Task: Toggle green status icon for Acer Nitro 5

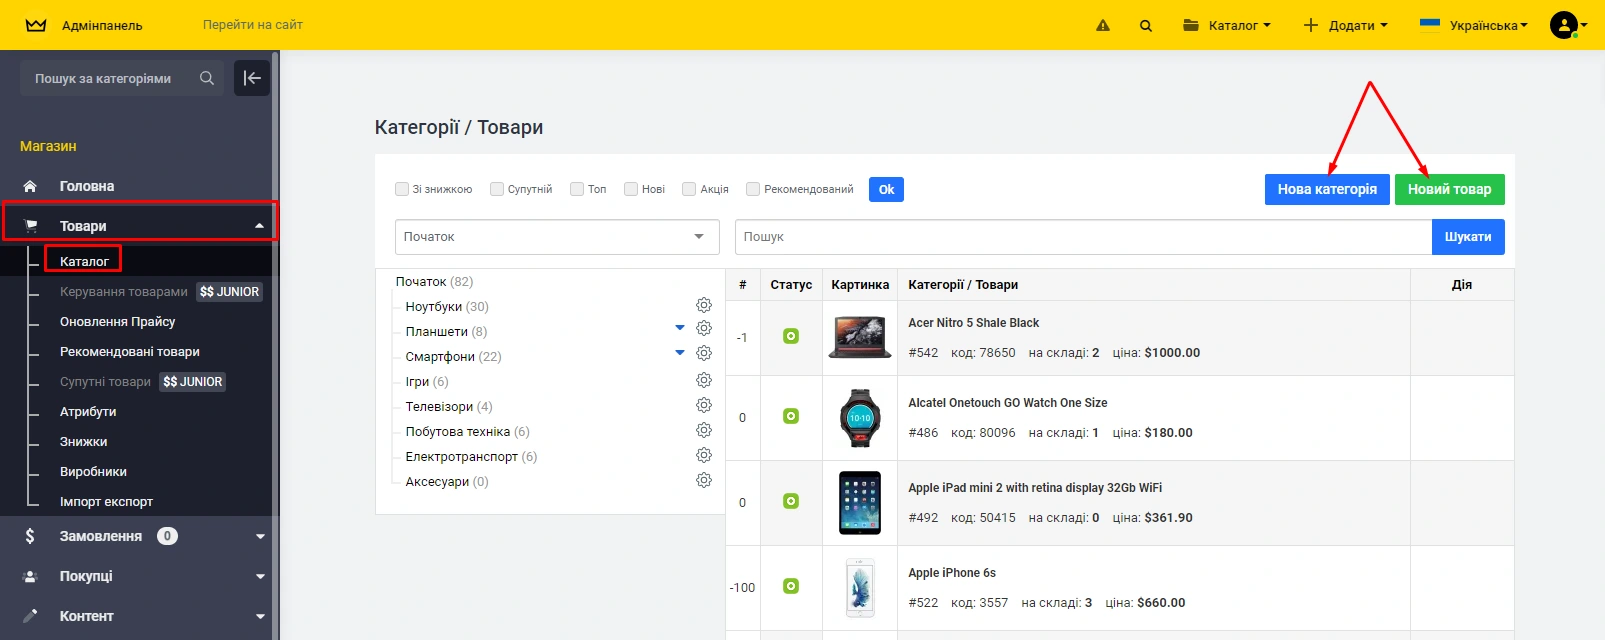Action: point(791,337)
